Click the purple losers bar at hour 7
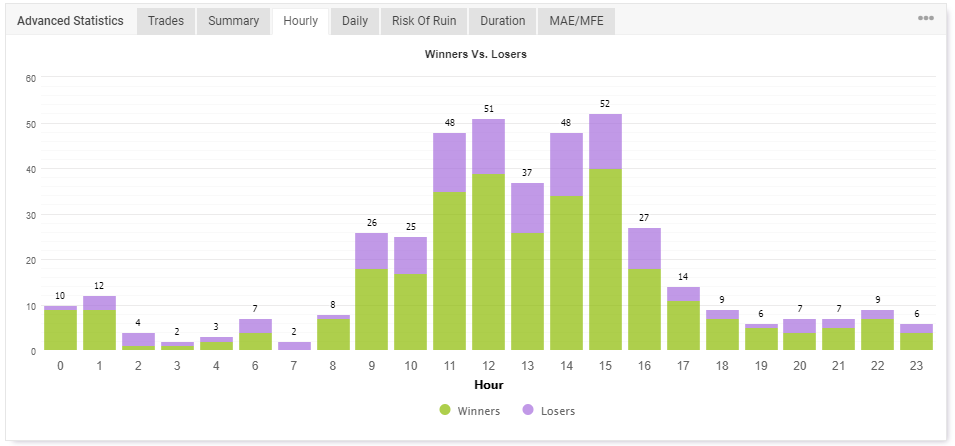This screenshot has width=955, height=446. pos(294,345)
